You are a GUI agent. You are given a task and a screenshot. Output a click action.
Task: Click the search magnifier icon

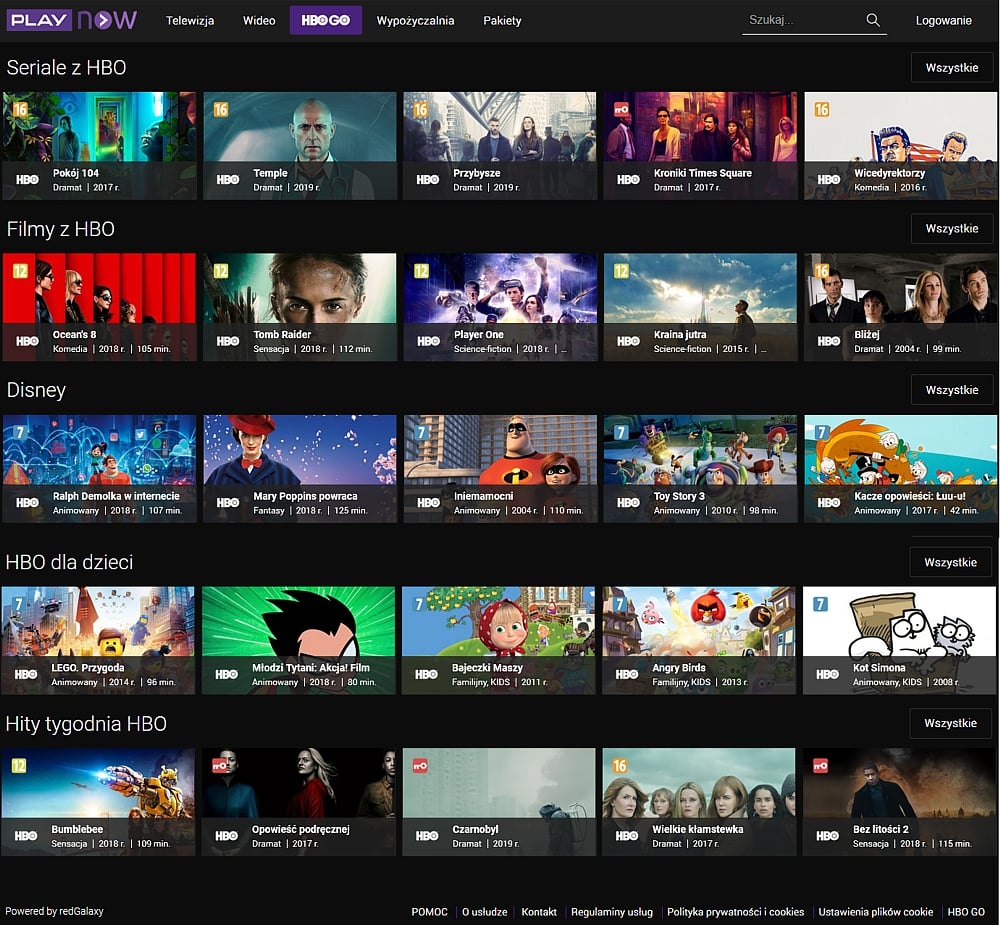[x=872, y=20]
